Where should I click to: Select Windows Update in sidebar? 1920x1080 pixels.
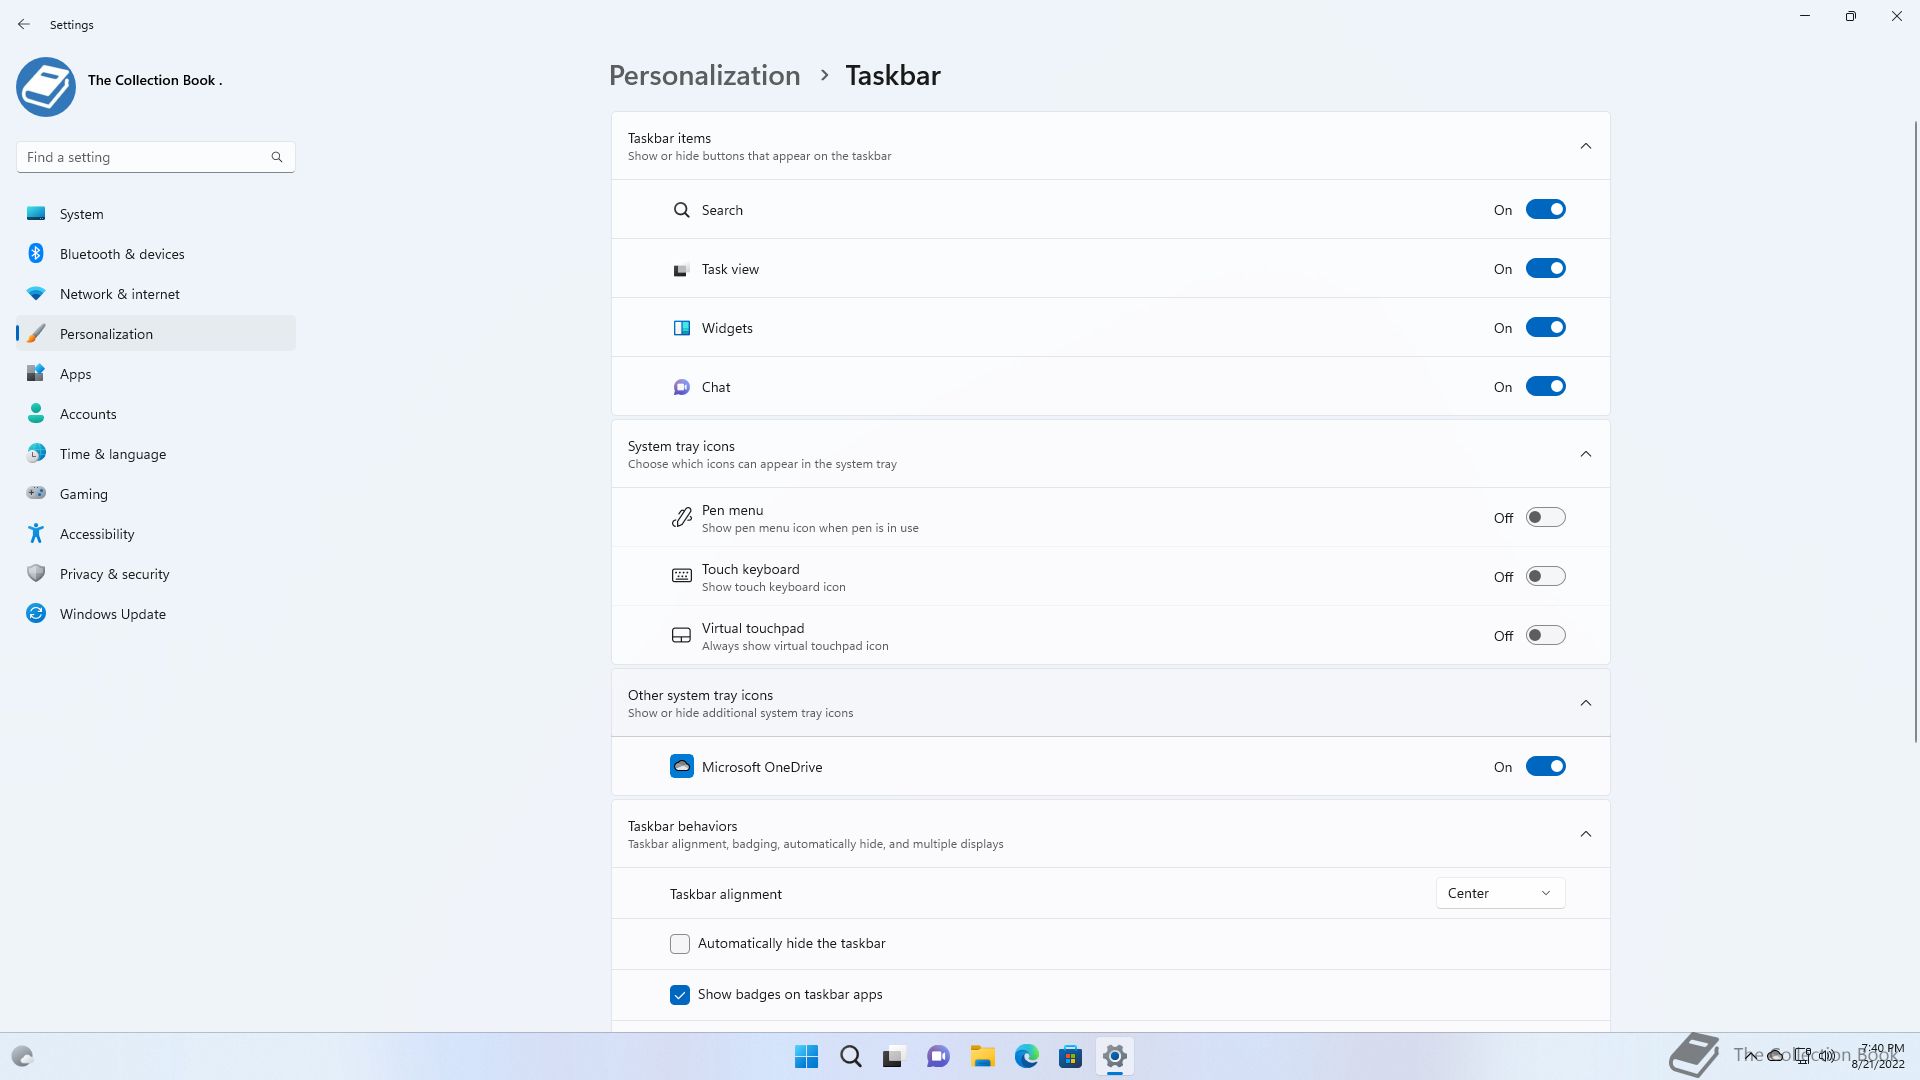click(x=156, y=614)
